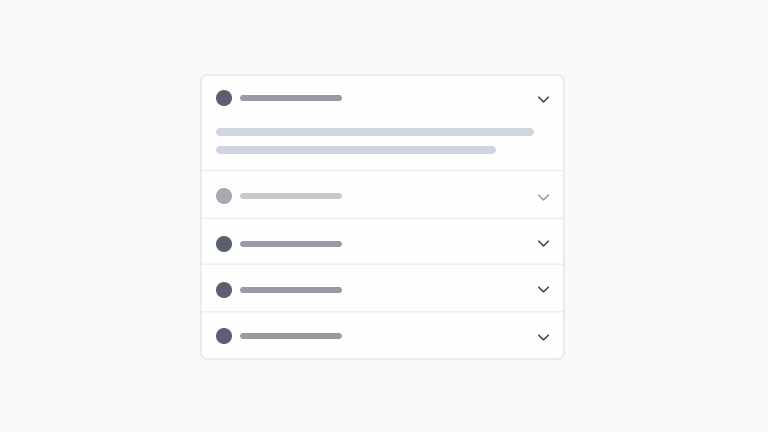Click the circle icon in the third accordion row
Viewport: 768px width, 432px height.
tap(224, 244)
